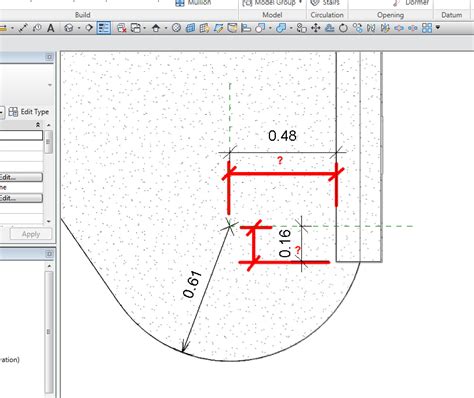Click the Stairs ribbon button
474x398 pixels.
(x=325, y=2)
